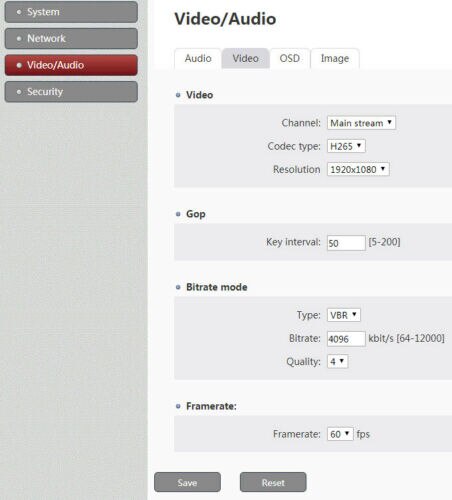Open the Codec type H265 dropdown
The image size is (452, 500).
(x=346, y=146)
